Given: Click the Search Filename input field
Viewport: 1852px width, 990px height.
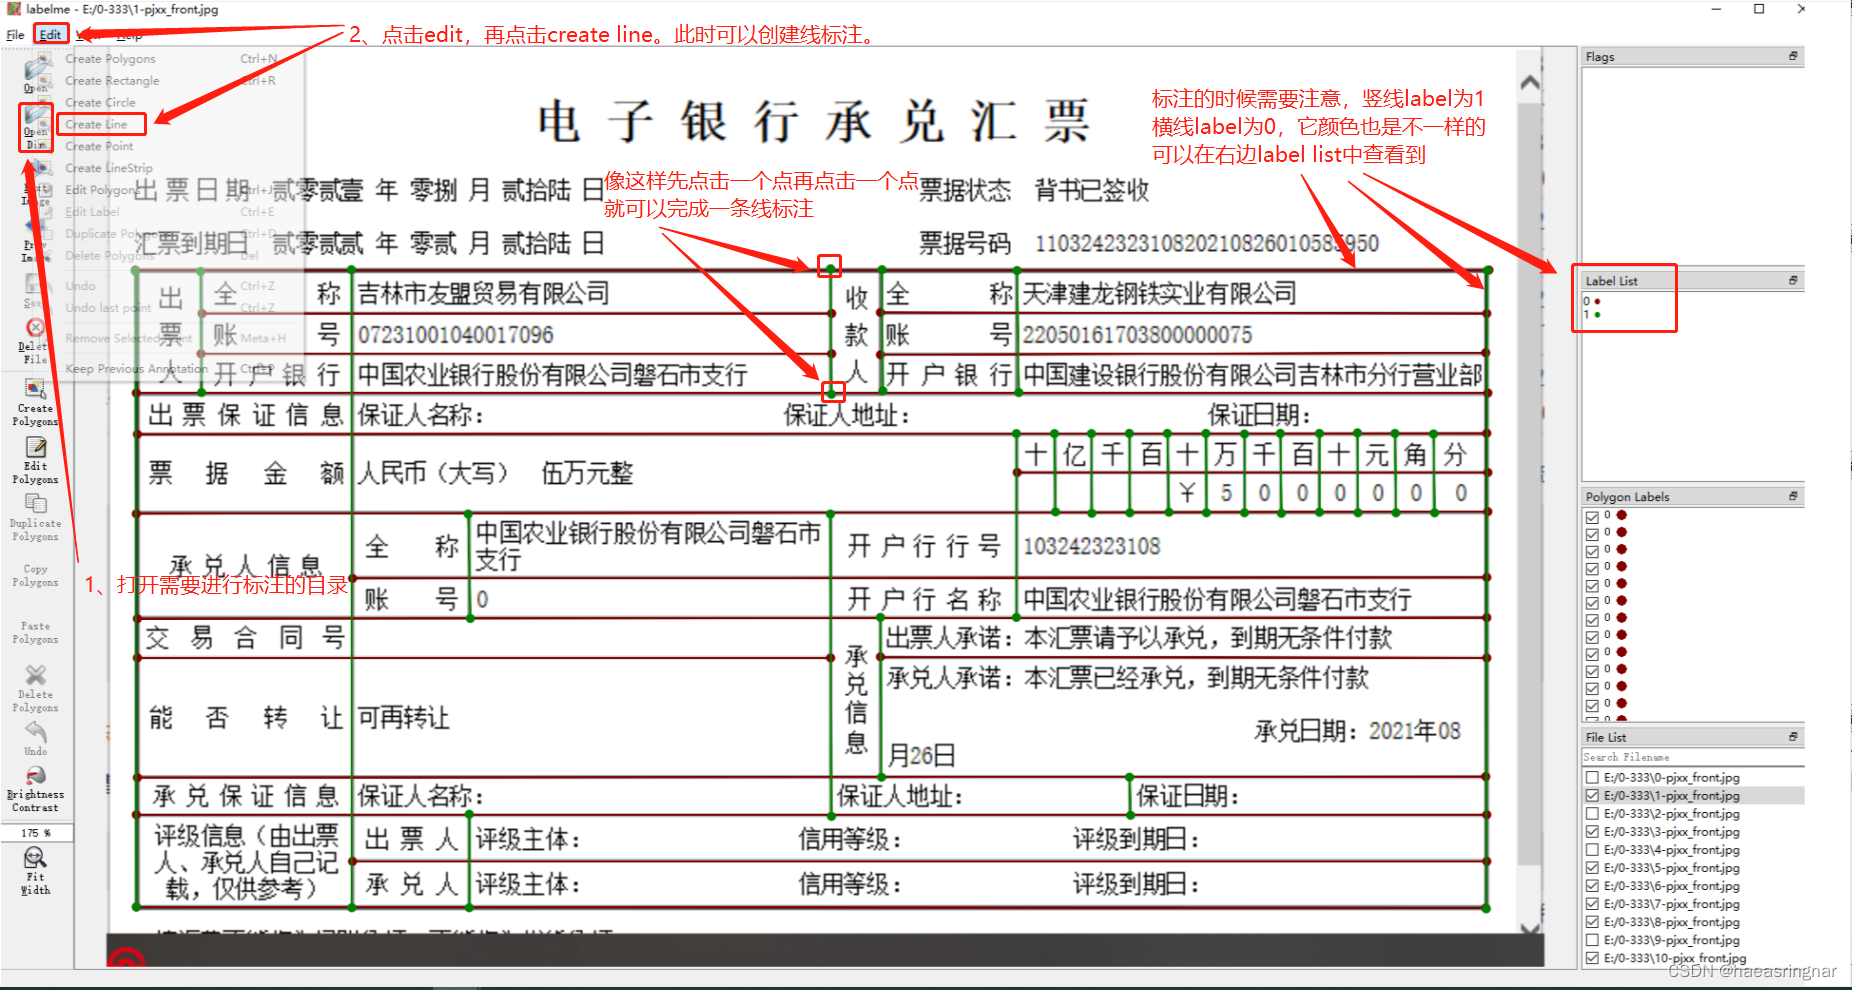Looking at the screenshot, I should (1693, 757).
